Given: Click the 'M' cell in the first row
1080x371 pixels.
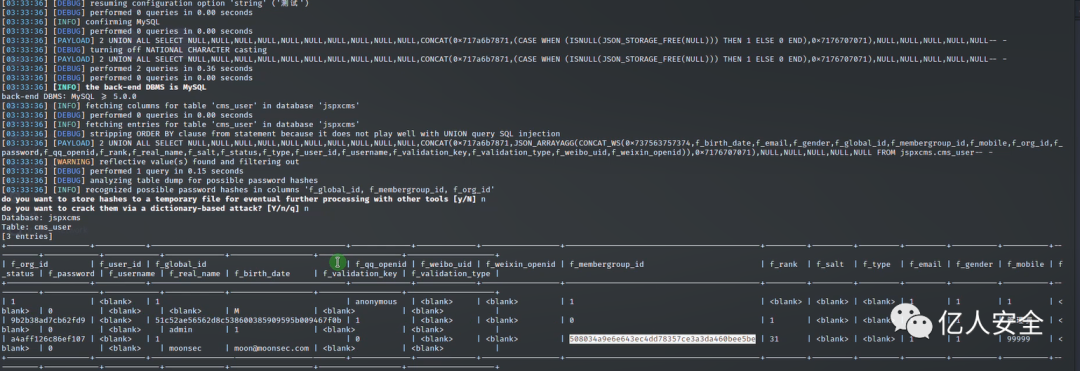Looking at the screenshot, I should tap(236, 311).
